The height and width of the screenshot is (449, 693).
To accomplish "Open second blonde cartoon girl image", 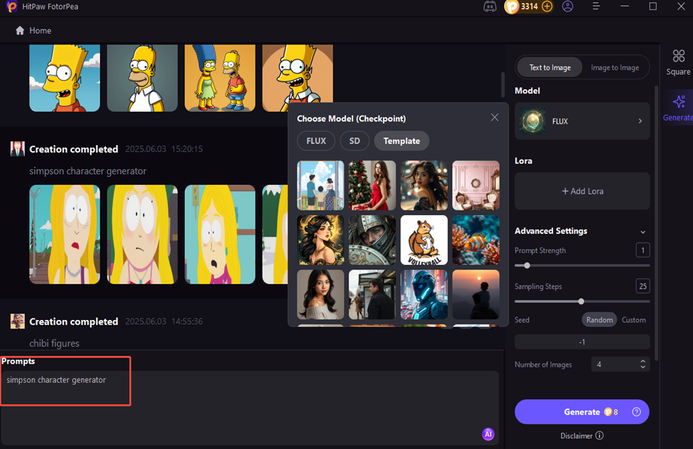I will (142, 234).
